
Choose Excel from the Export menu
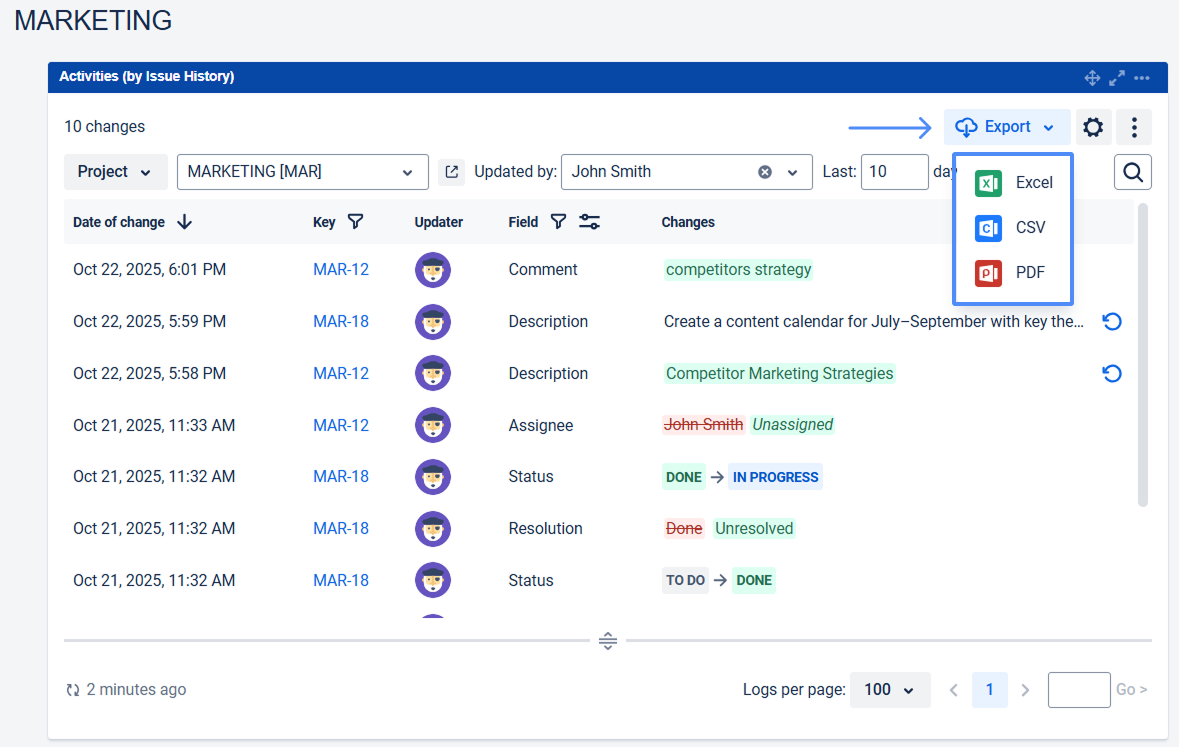pos(1014,183)
